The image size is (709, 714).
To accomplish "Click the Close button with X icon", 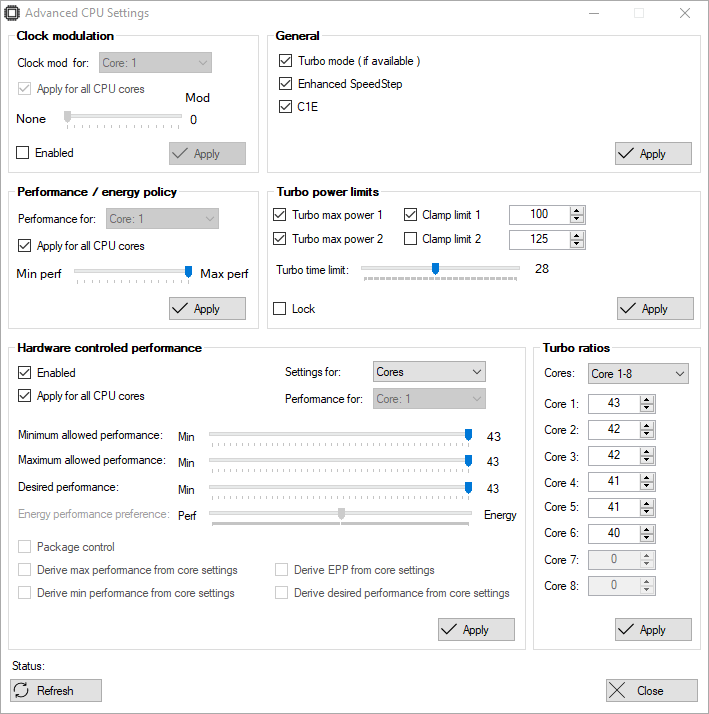I will click(652, 690).
